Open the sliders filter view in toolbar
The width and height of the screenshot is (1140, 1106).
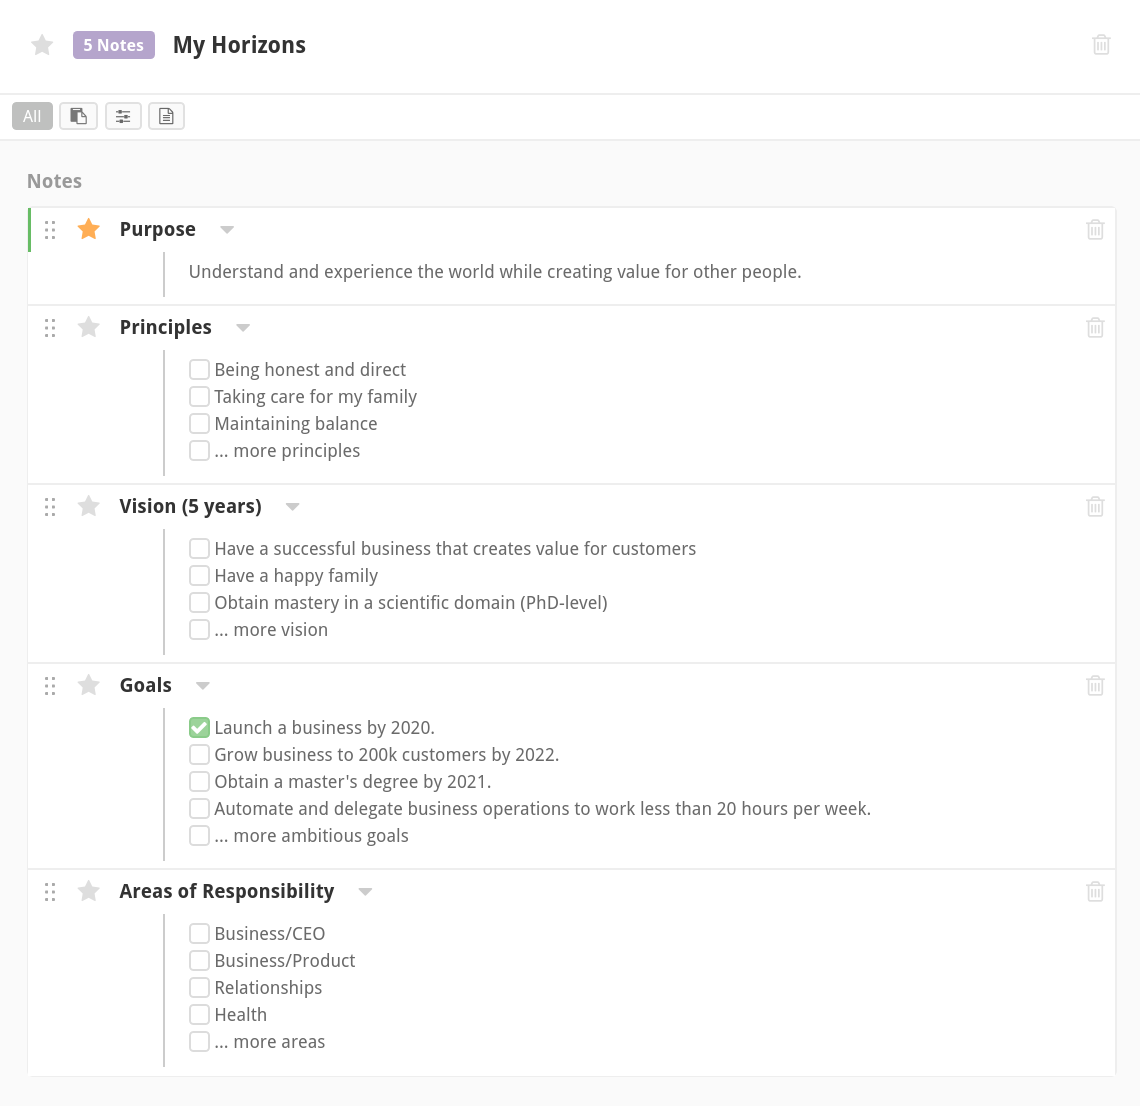(x=123, y=116)
